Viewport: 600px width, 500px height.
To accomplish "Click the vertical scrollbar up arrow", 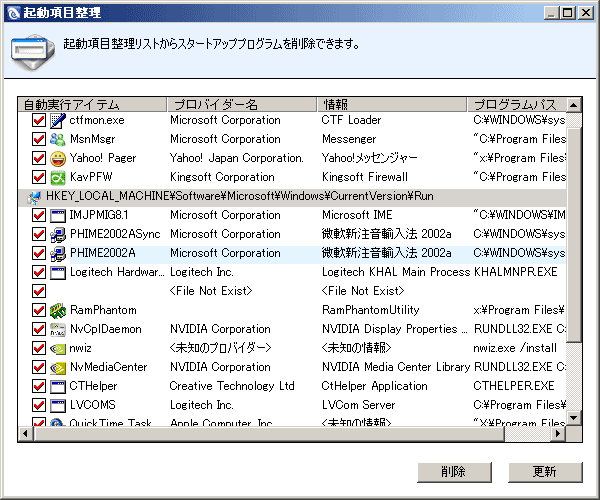I will (574, 105).
